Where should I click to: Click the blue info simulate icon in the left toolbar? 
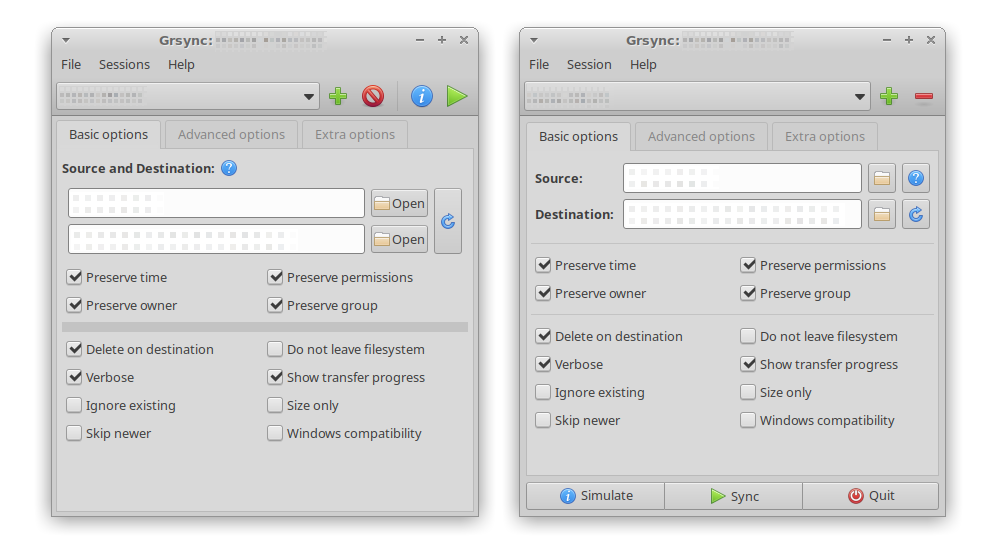[x=422, y=97]
